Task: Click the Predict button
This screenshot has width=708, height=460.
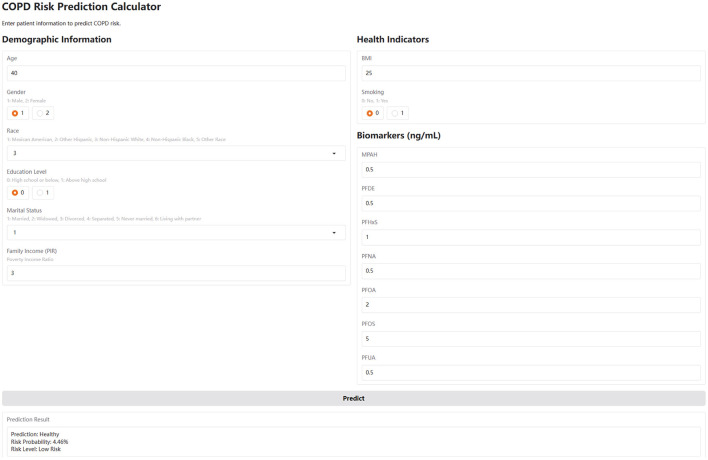Action: tap(354, 398)
